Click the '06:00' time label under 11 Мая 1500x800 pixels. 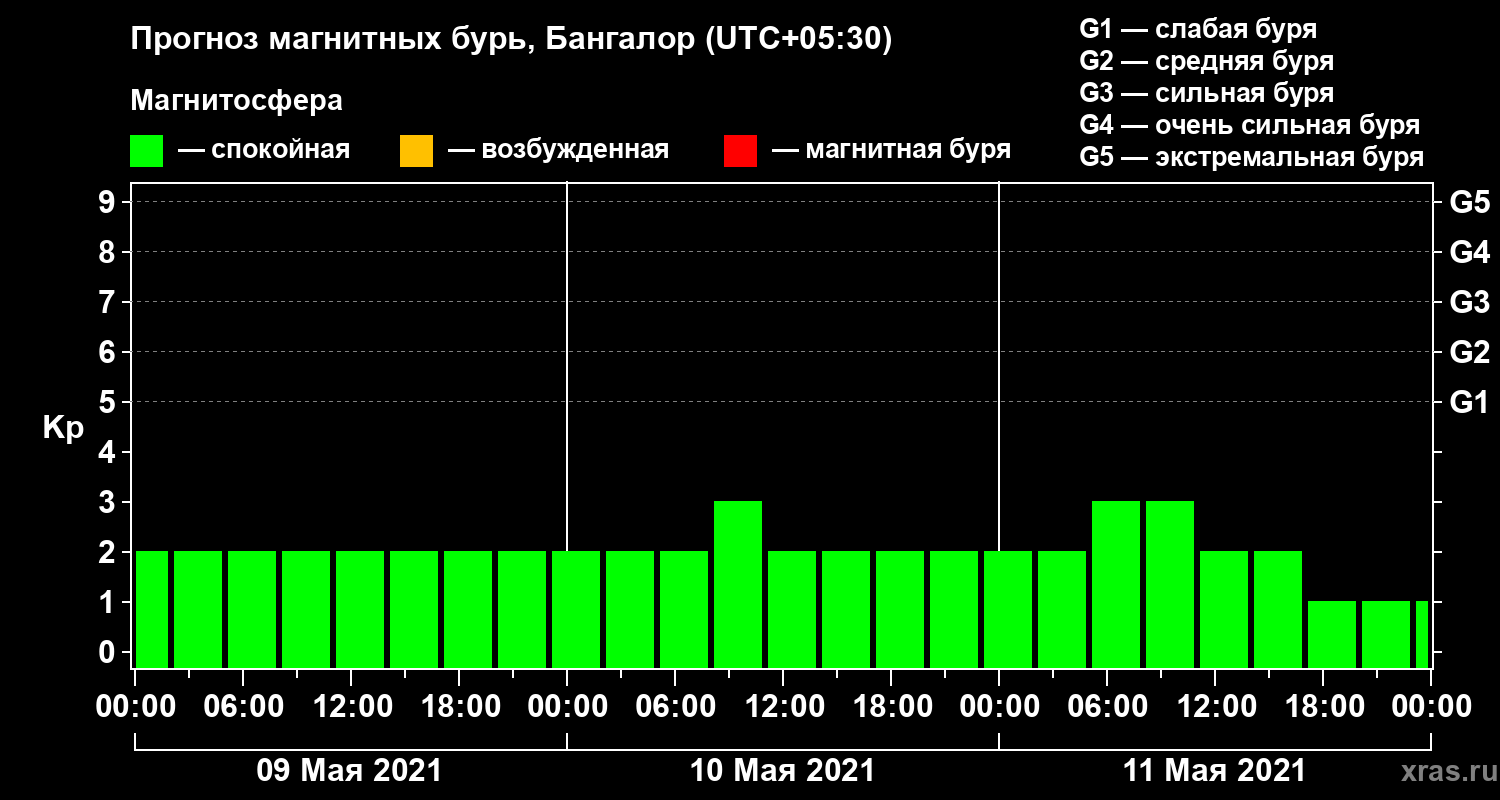click(x=1108, y=707)
